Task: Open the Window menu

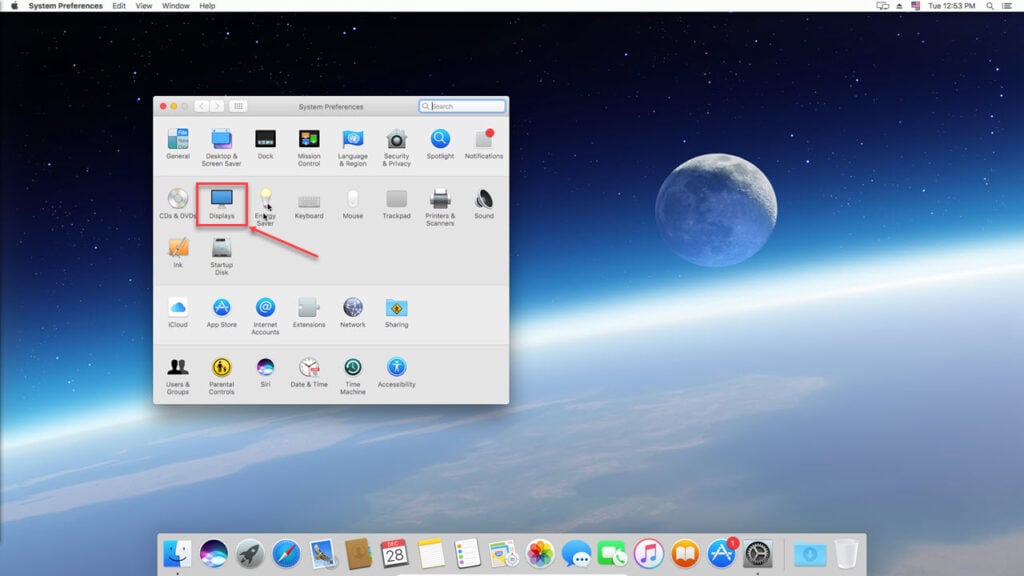Action: [176, 6]
